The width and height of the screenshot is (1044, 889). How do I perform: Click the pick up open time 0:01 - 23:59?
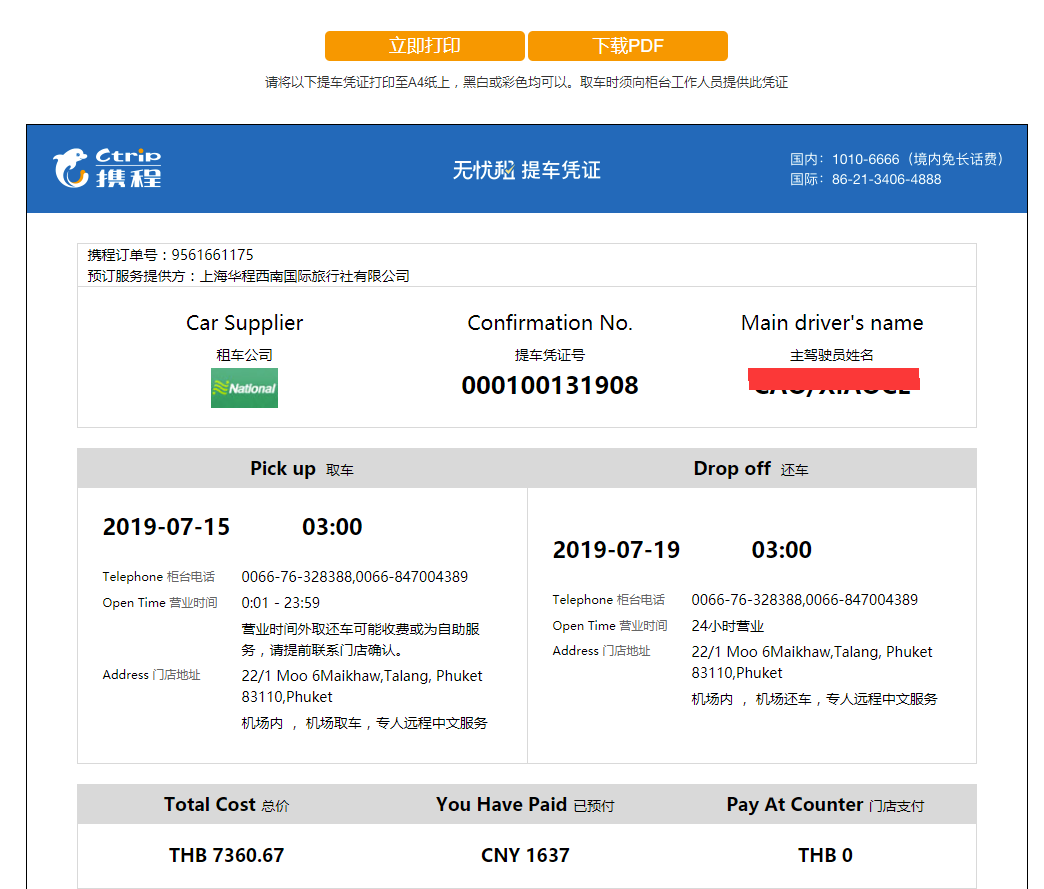tap(280, 603)
